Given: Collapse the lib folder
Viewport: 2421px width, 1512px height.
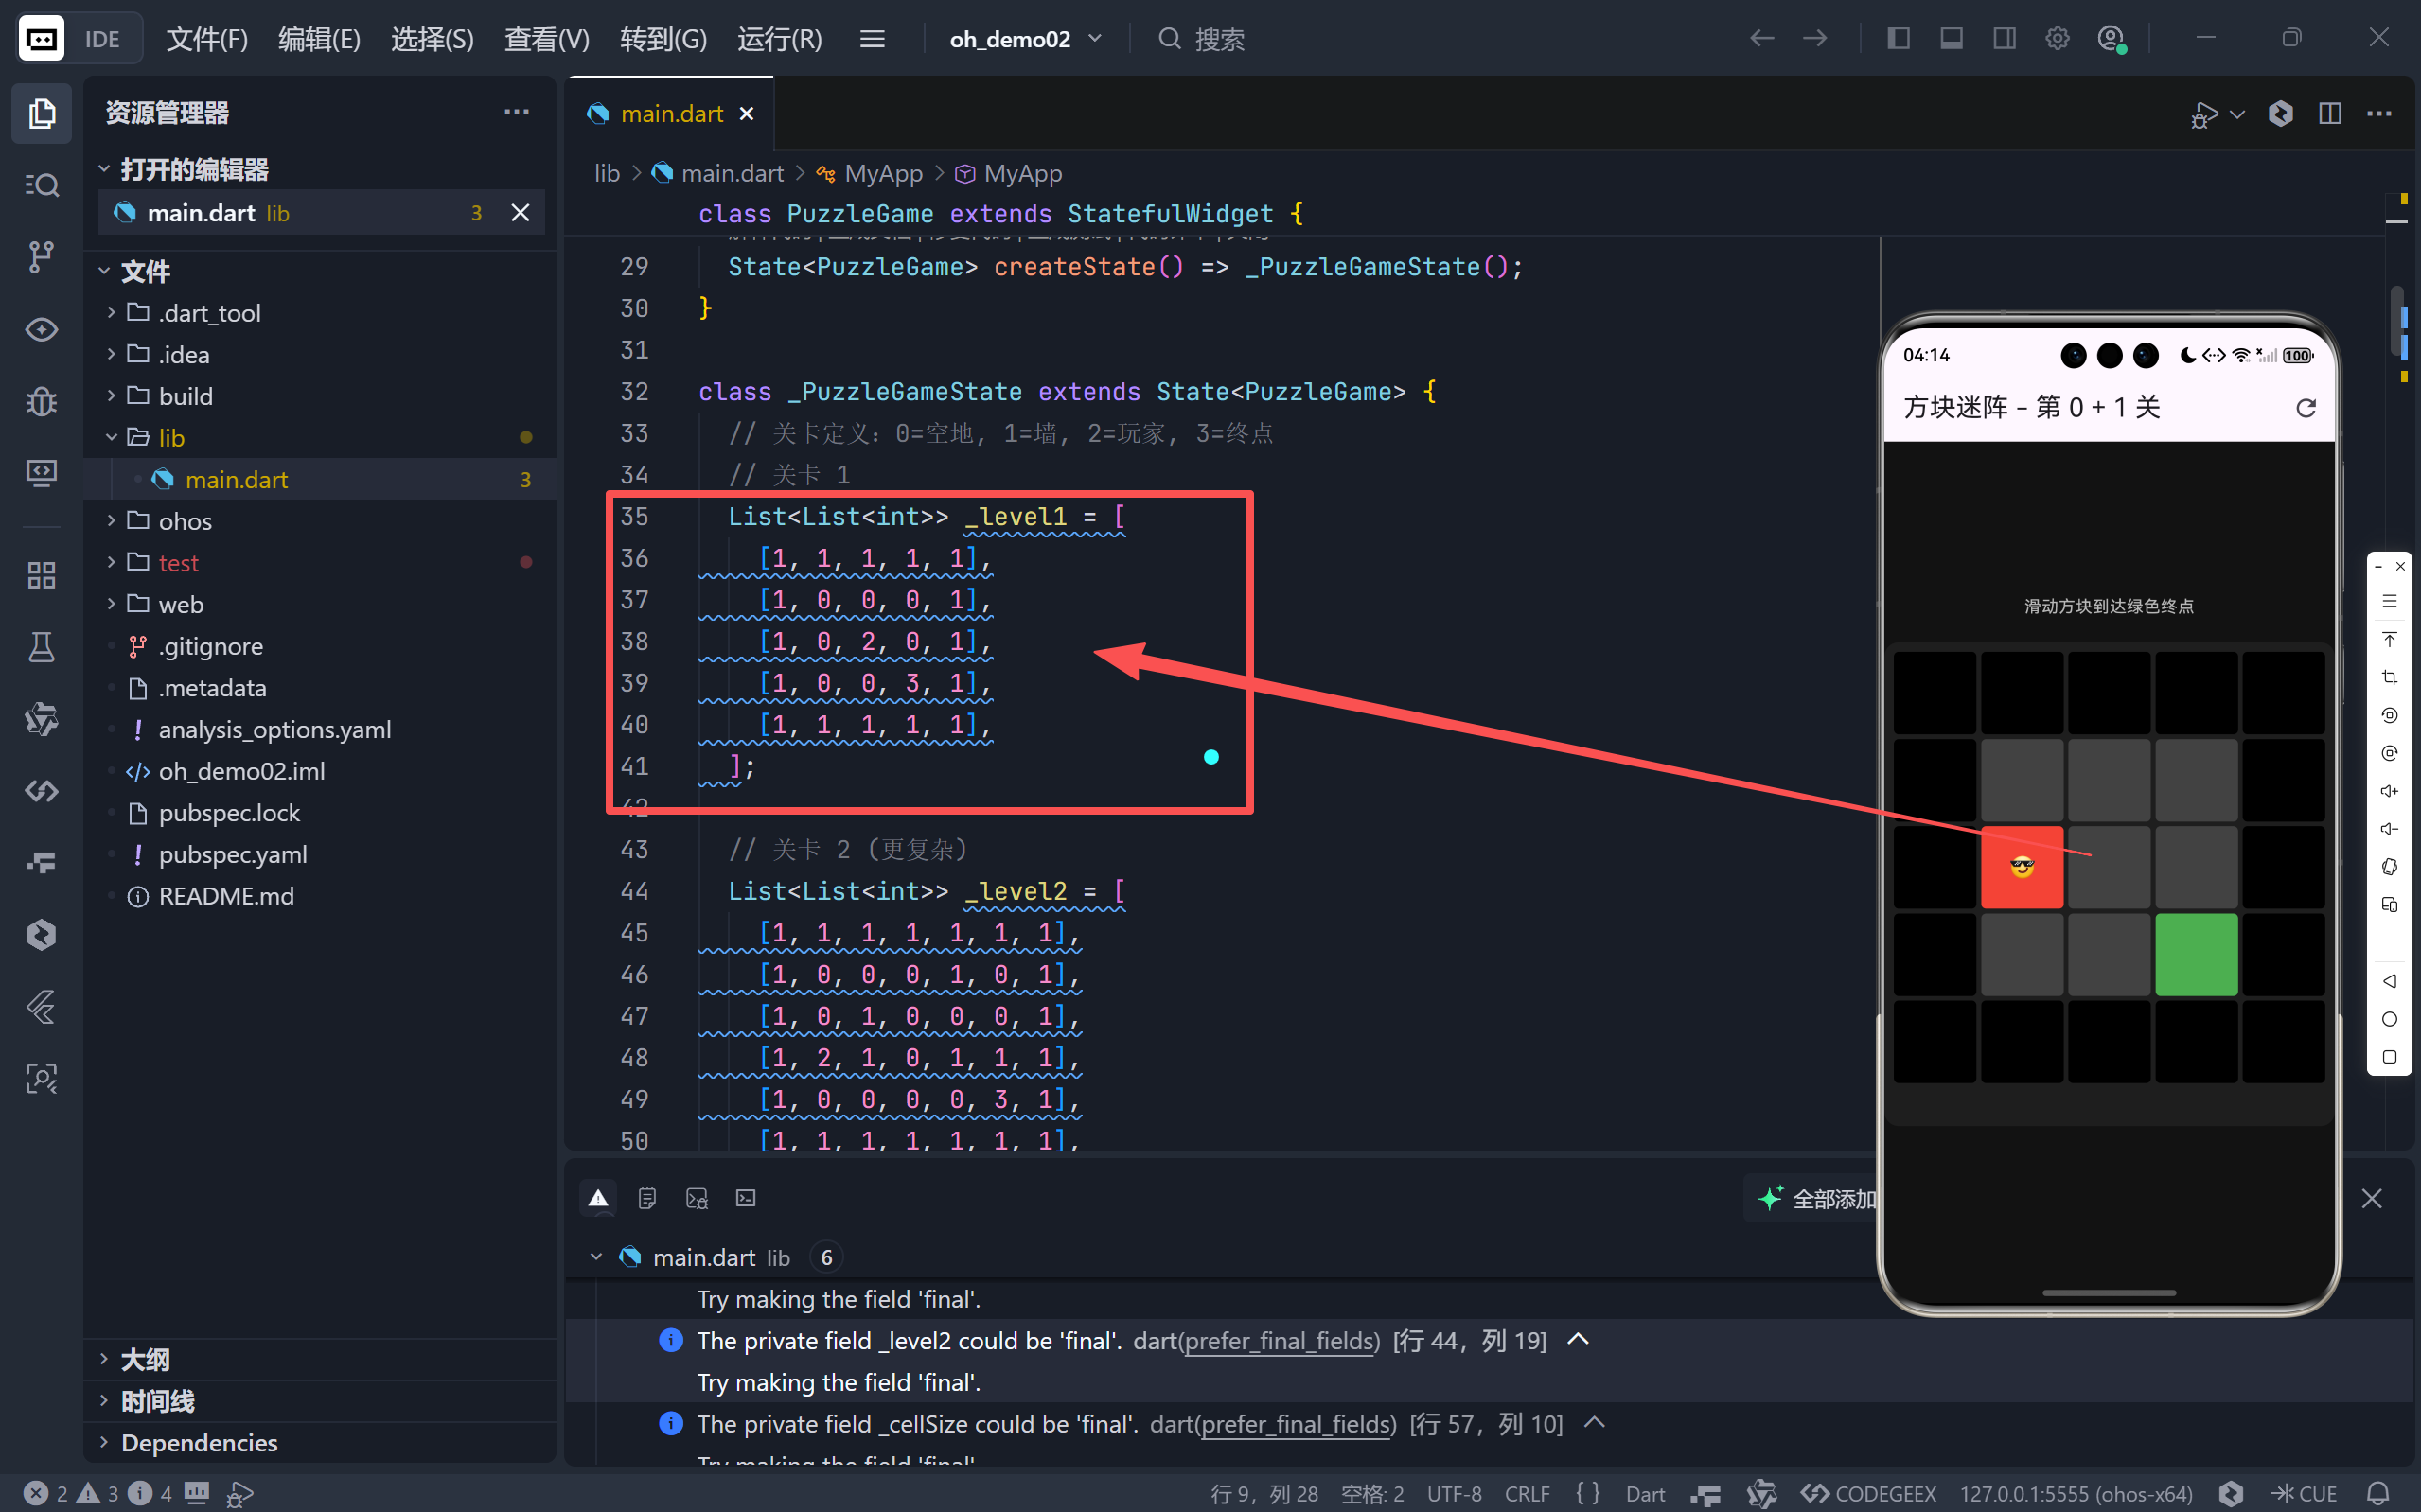Looking at the screenshot, I should click(171, 438).
